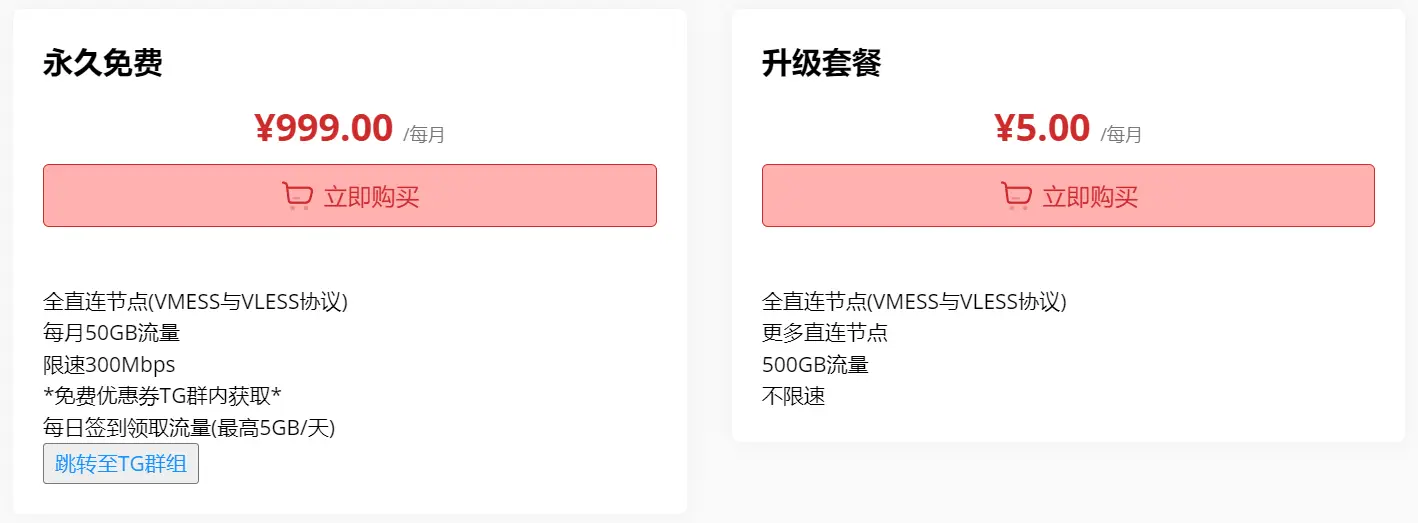The height and width of the screenshot is (523, 1418).
Task: Click the 500GB流量 feature line
Action: tap(815, 365)
